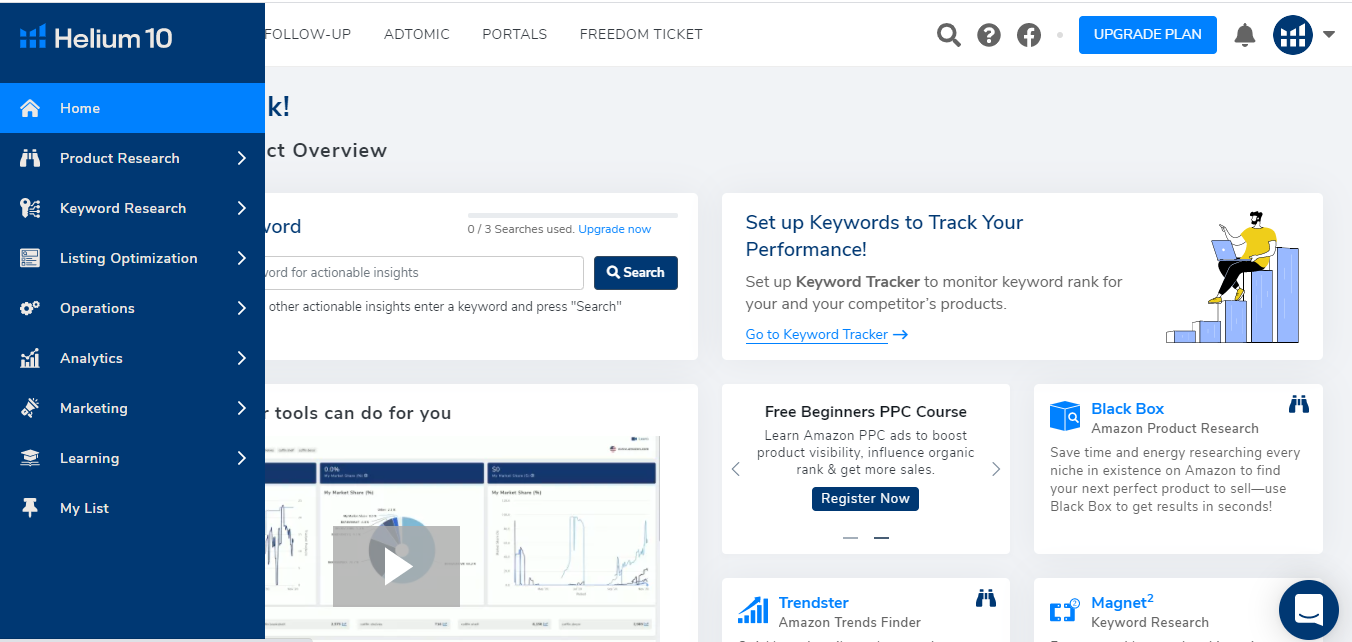Viewport: 1352px width, 642px height.
Task: Expand the Keyword Research submenu arrow
Action: pos(242,208)
